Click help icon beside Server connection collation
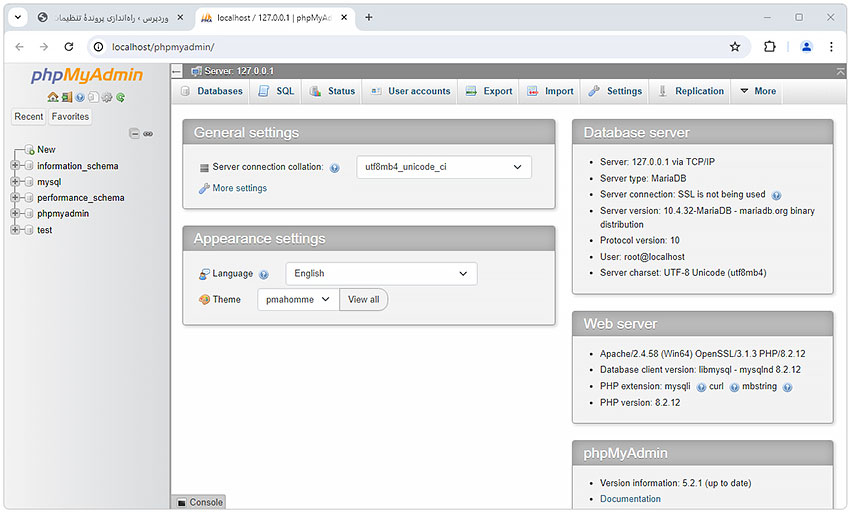The image size is (850, 513). coord(334,168)
